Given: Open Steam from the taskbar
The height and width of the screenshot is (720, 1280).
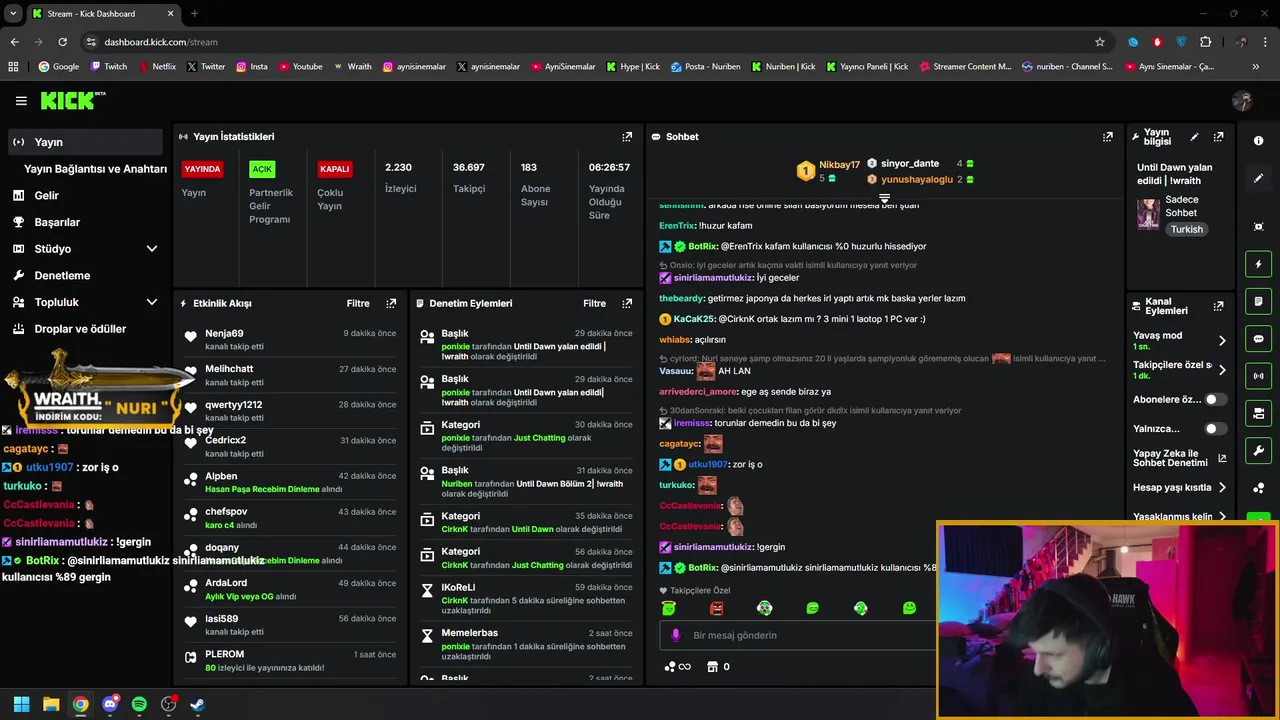Looking at the screenshot, I should [198, 704].
